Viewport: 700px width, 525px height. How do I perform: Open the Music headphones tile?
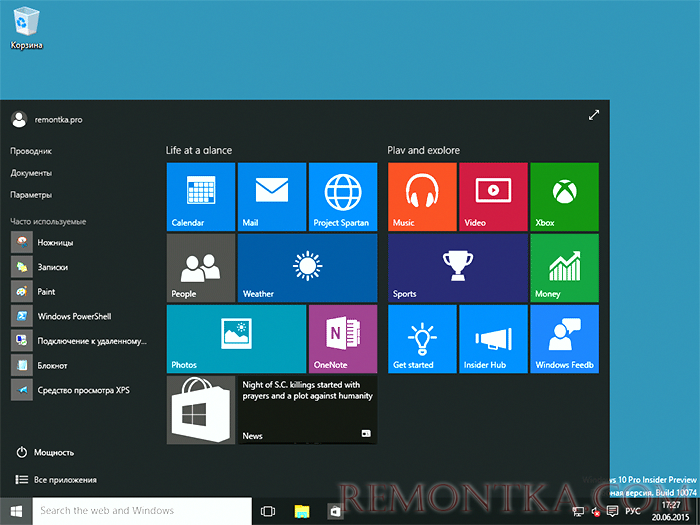(422, 197)
